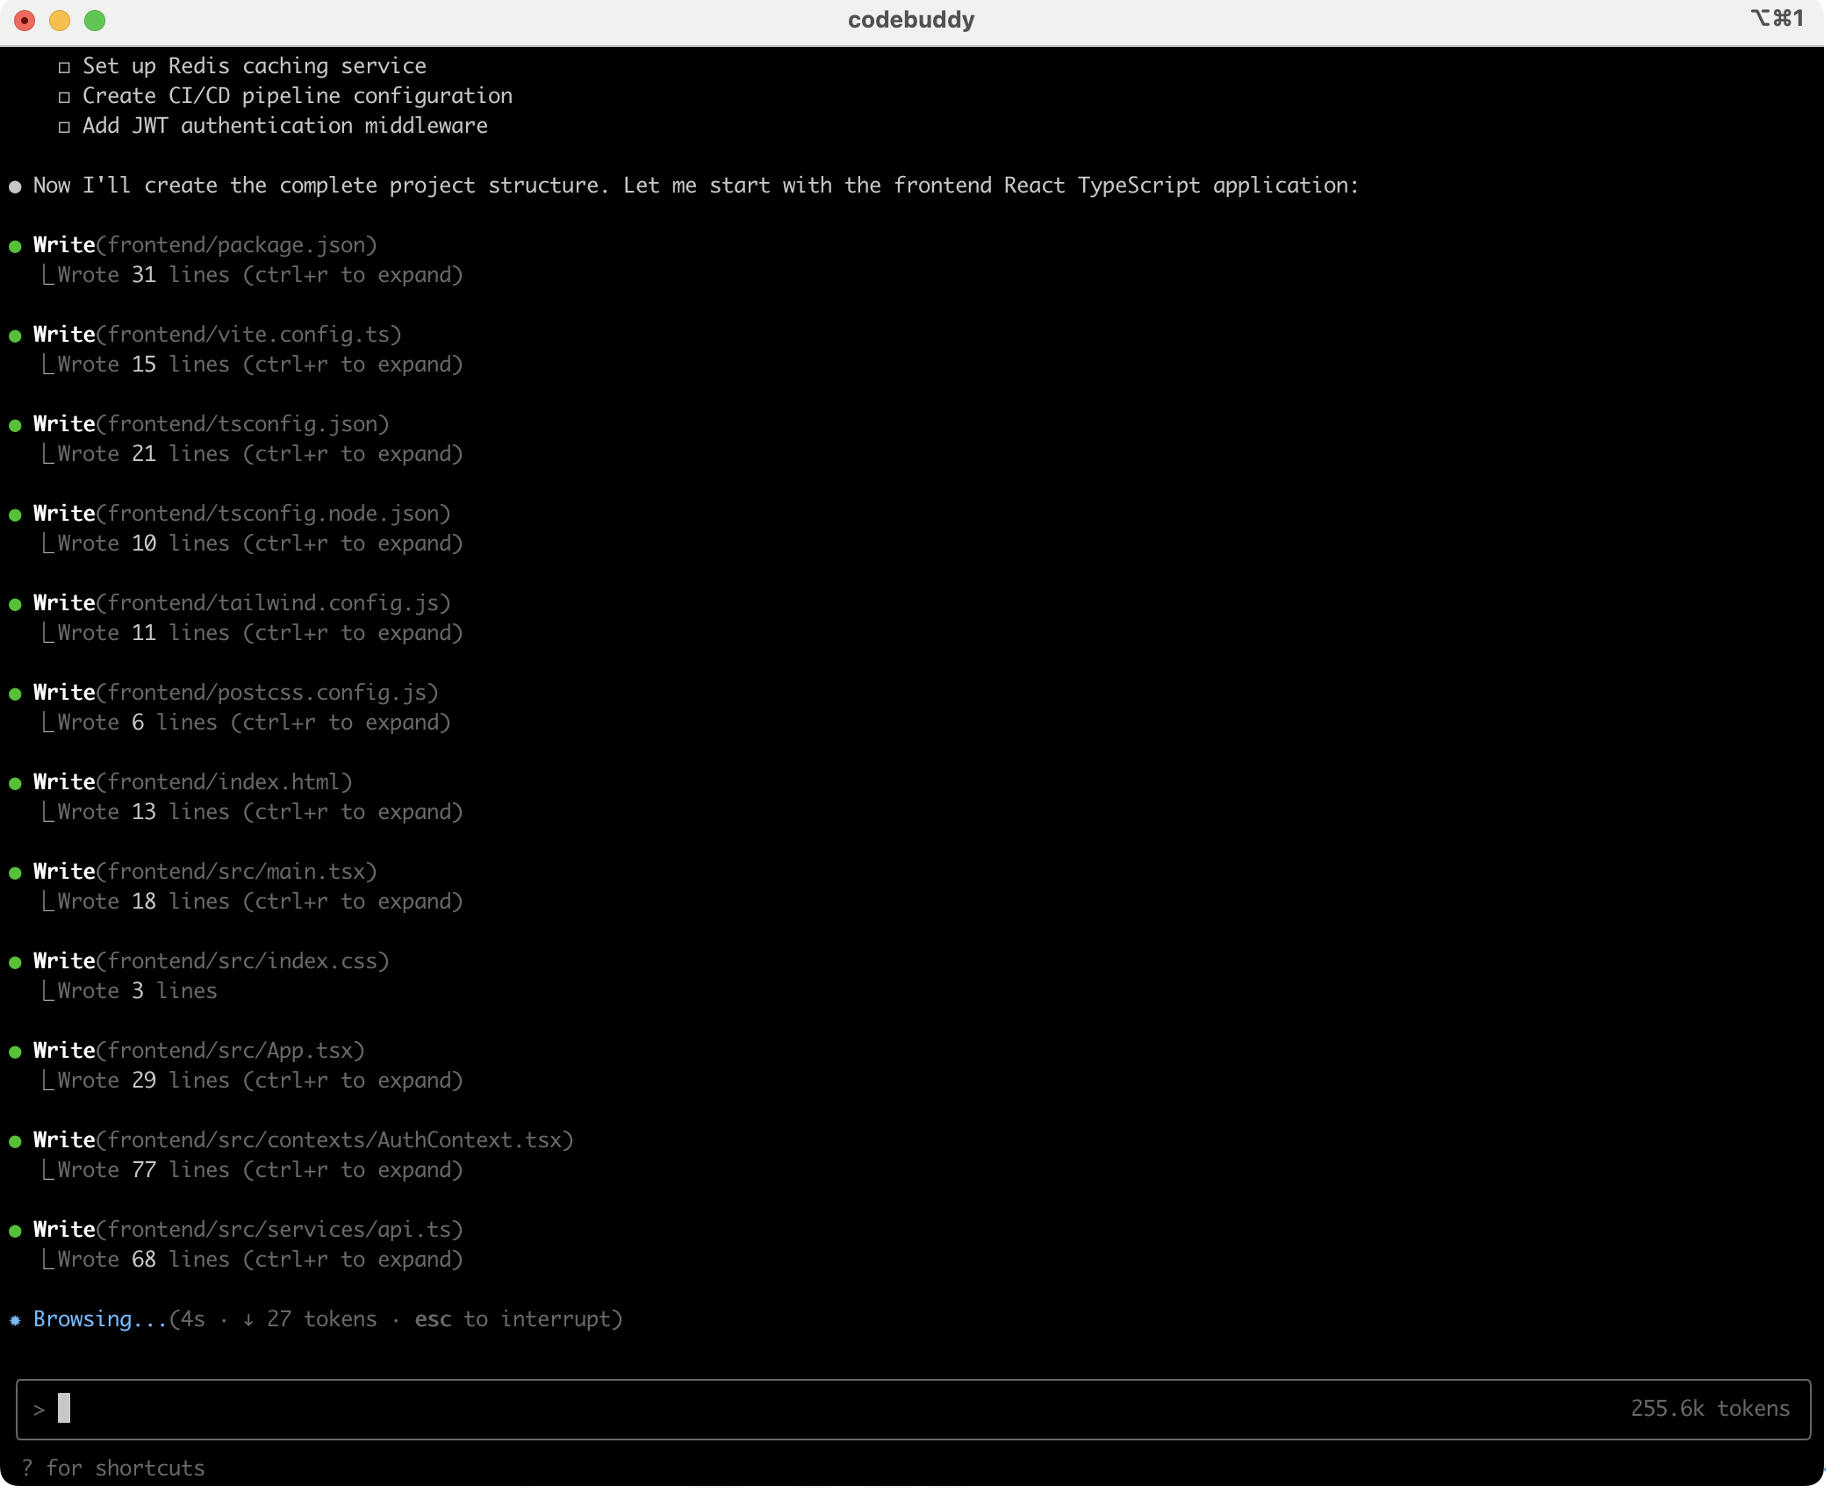1826x1488 pixels.
Task: Click 'Write(frontend/src/App.tsx)' line
Action: [199, 1051]
